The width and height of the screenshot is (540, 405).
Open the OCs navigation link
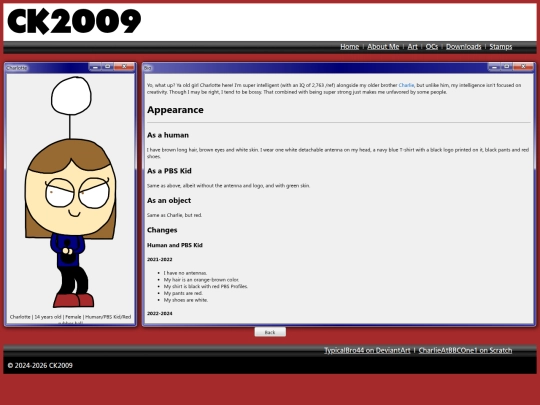(x=432, y=46)
